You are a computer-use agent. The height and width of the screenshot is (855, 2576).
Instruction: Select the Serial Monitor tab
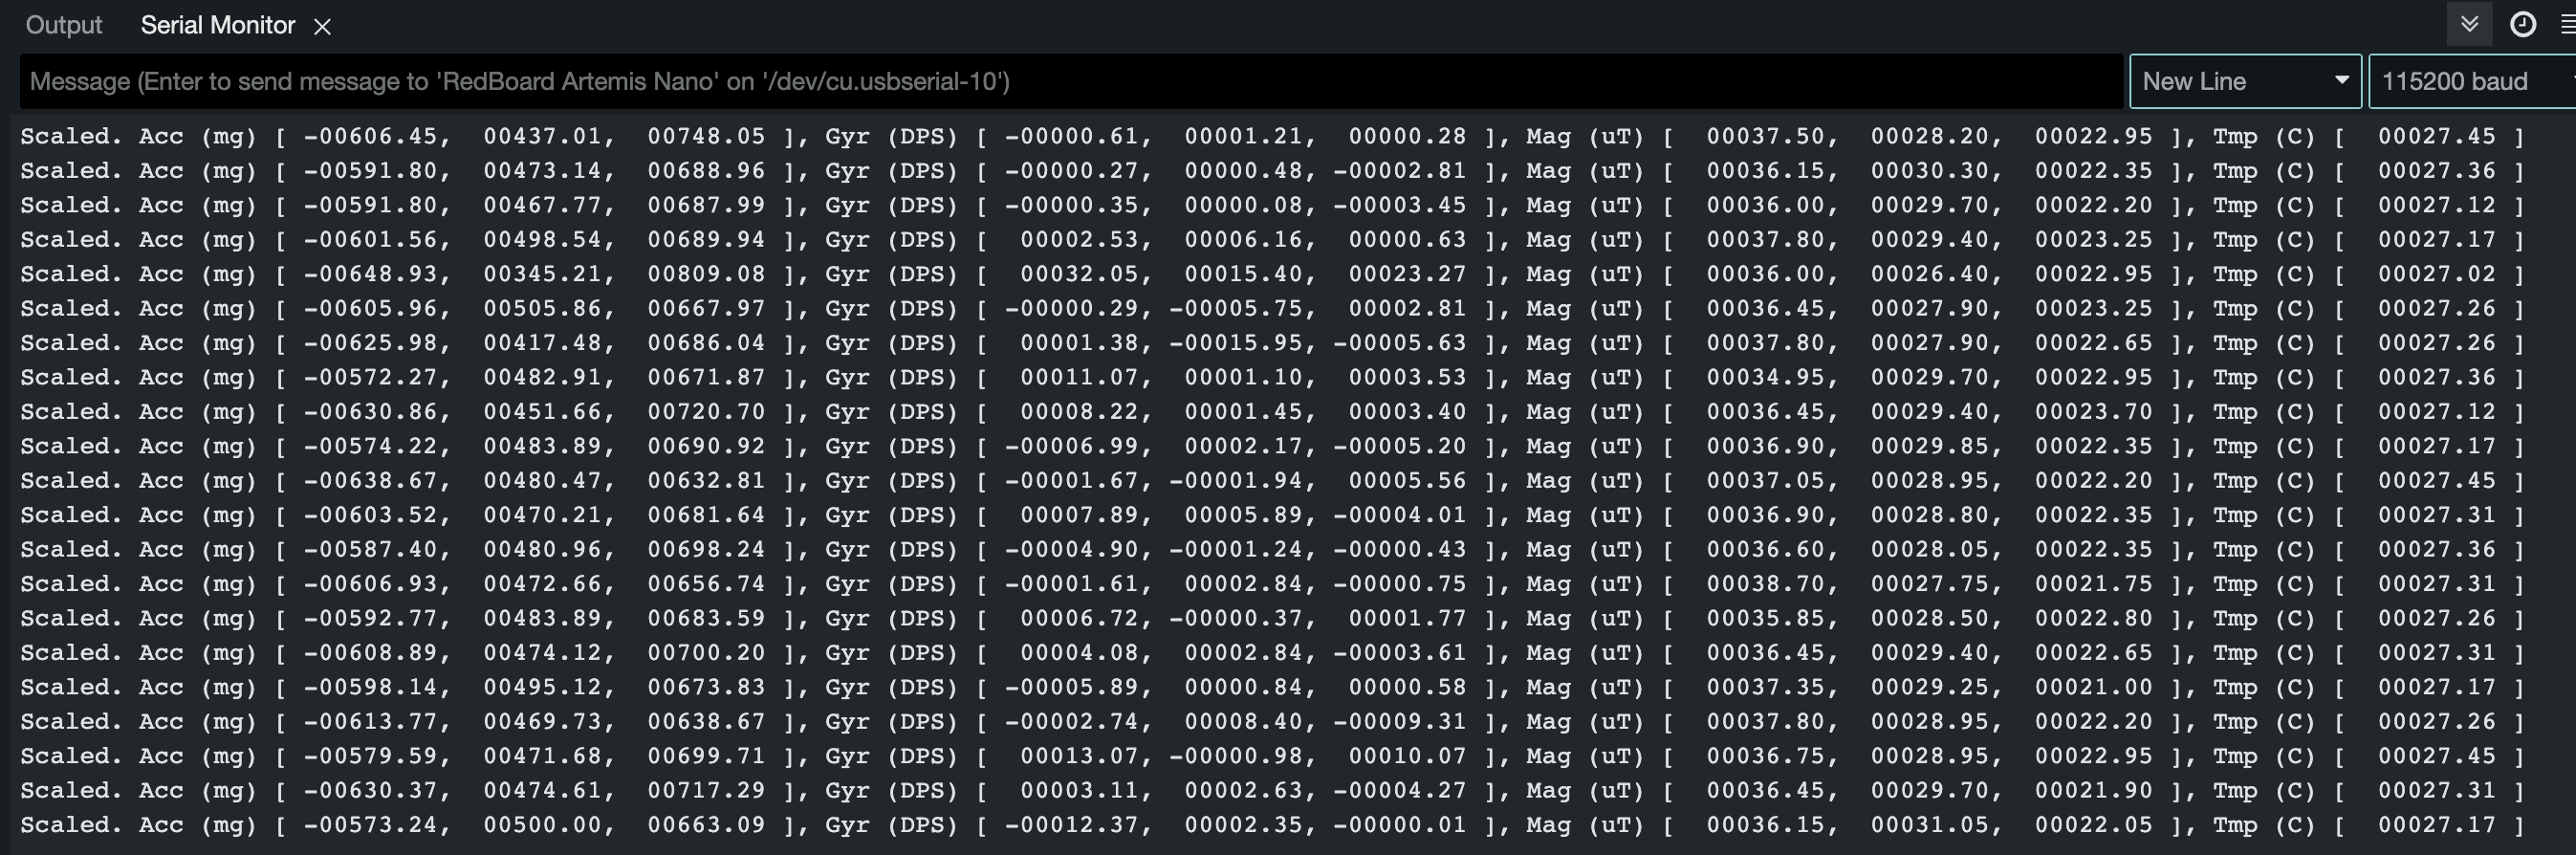218,25
